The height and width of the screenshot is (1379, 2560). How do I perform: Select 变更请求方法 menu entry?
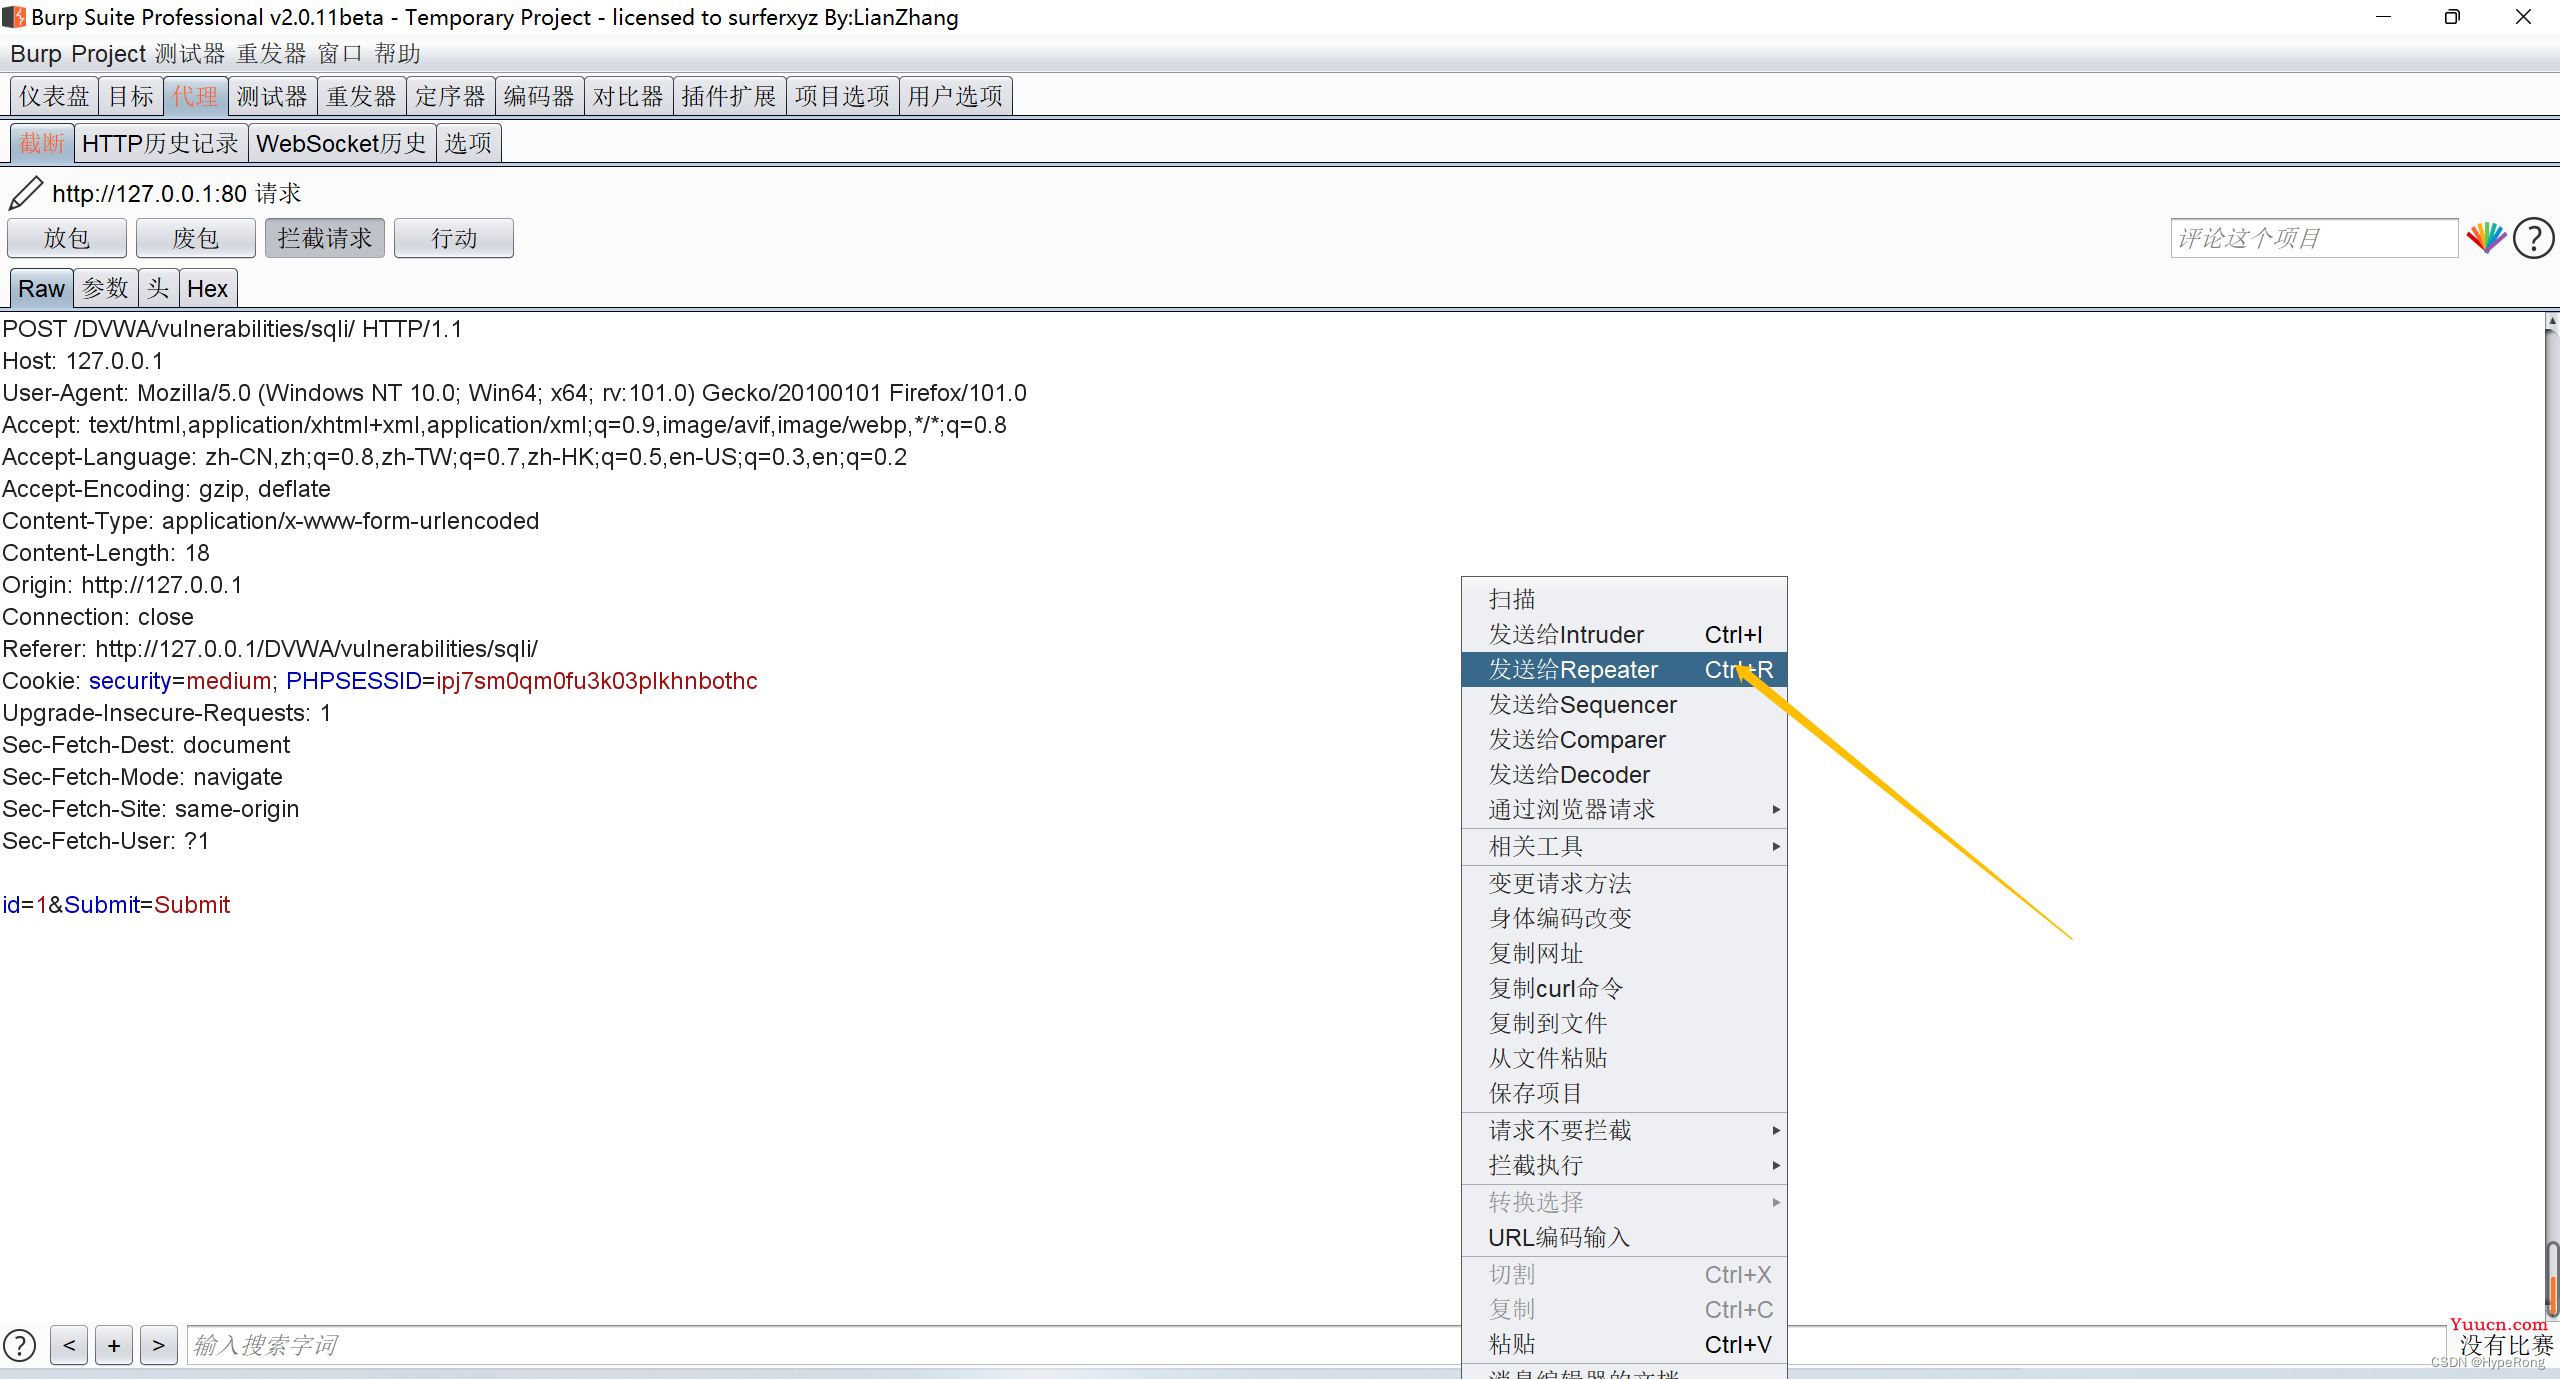coord(1624,883)
